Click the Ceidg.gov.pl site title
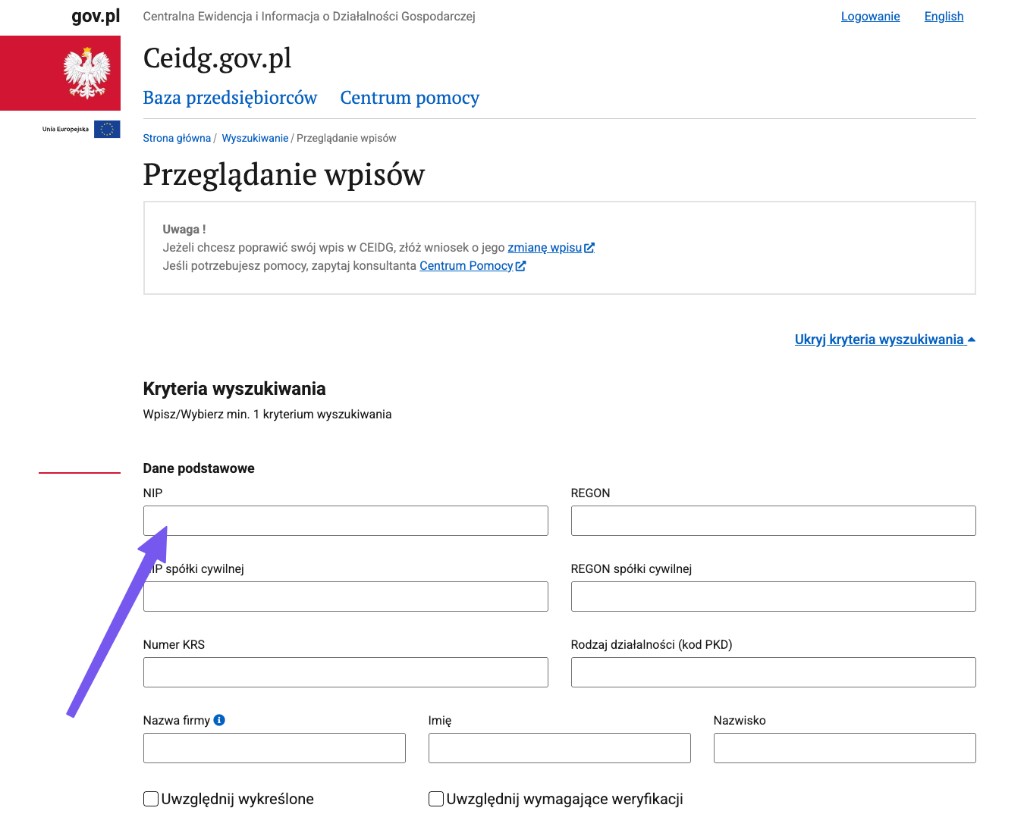The height and width of the screenshot is (836, 1024). pos(217,59)
